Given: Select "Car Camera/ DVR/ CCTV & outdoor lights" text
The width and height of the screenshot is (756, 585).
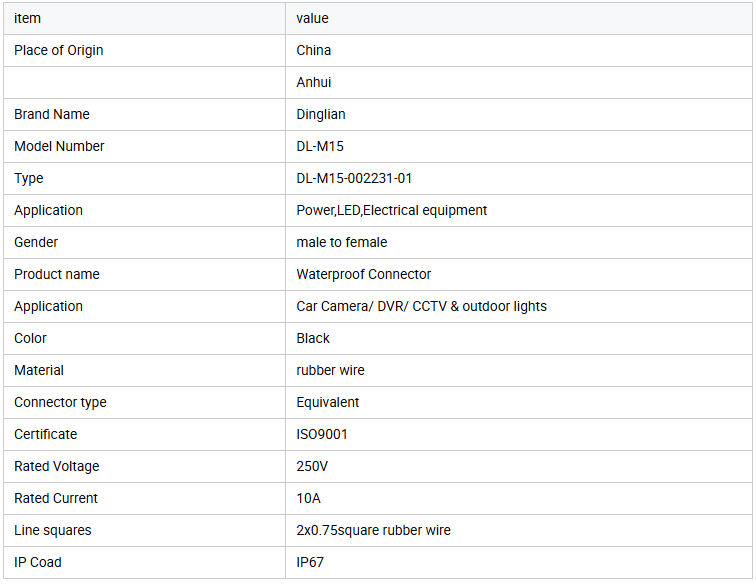Looking at the screenshot, I should point(422,306).
